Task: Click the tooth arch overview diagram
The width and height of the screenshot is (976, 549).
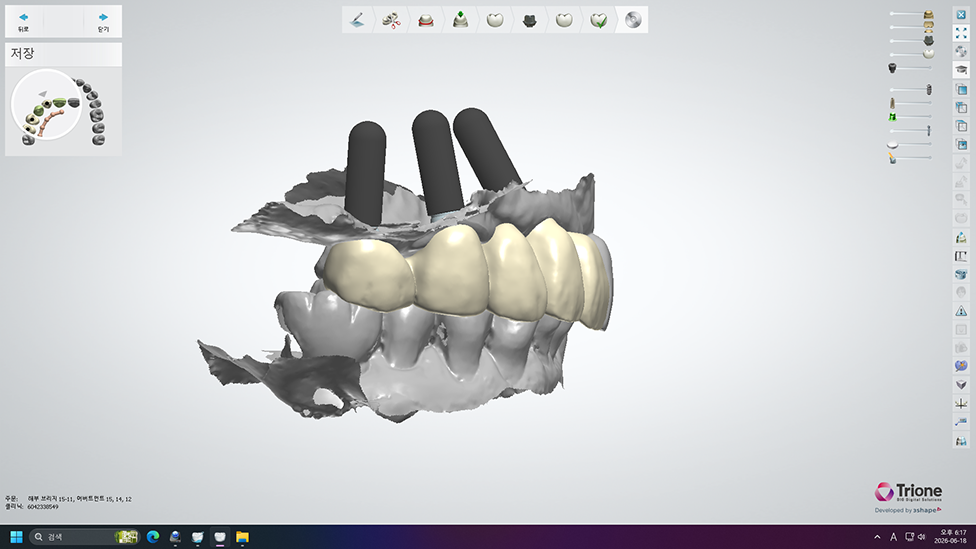Action: (x=63, y=110)
